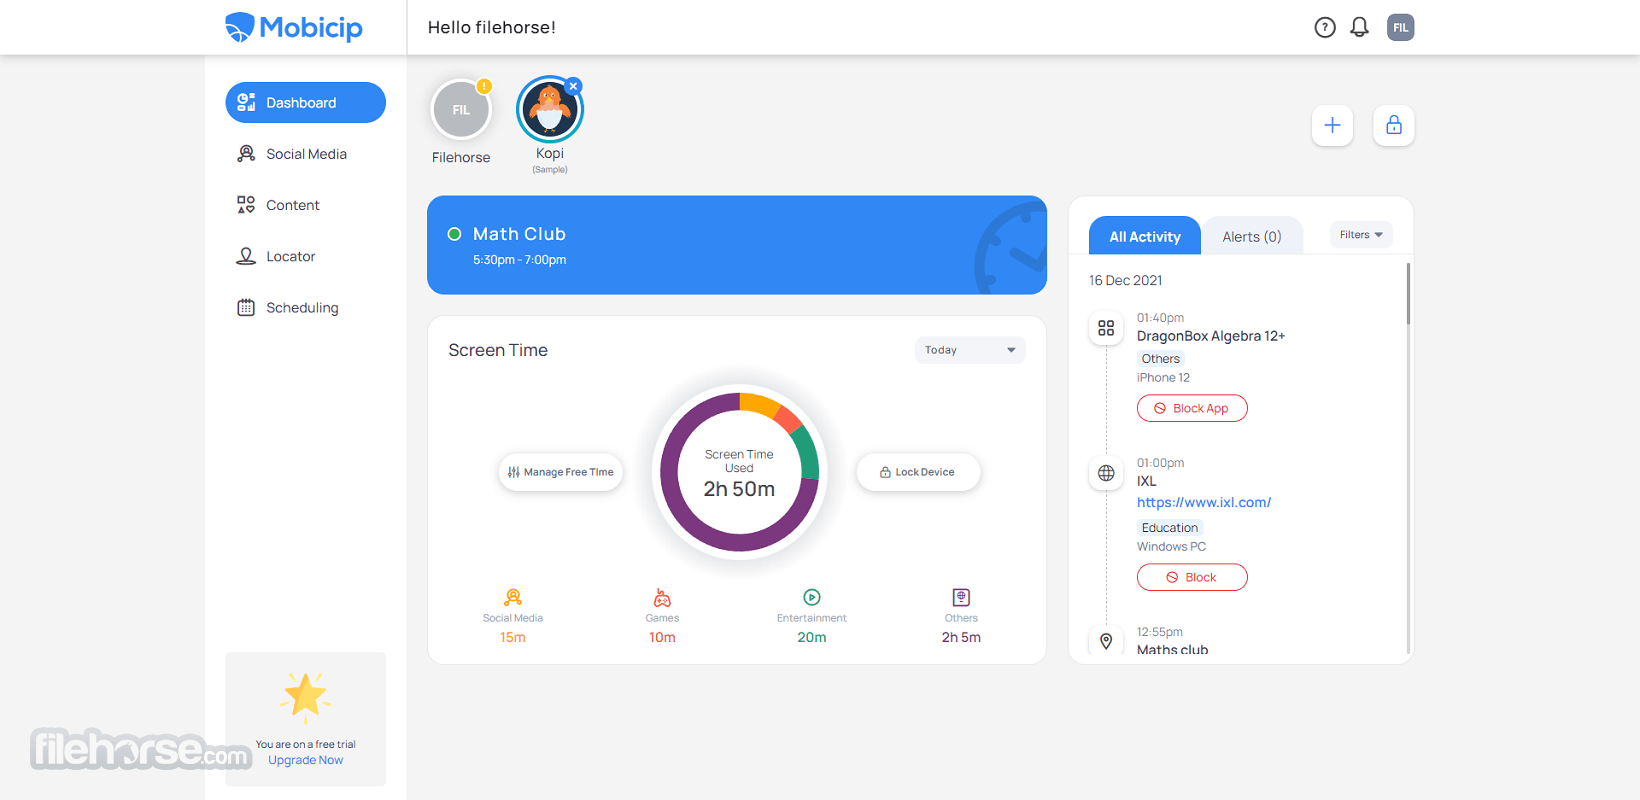This screenshot has width=1640, height=800.
Task: Expand the Today screen time dropdown
Action: click(970, 350)
